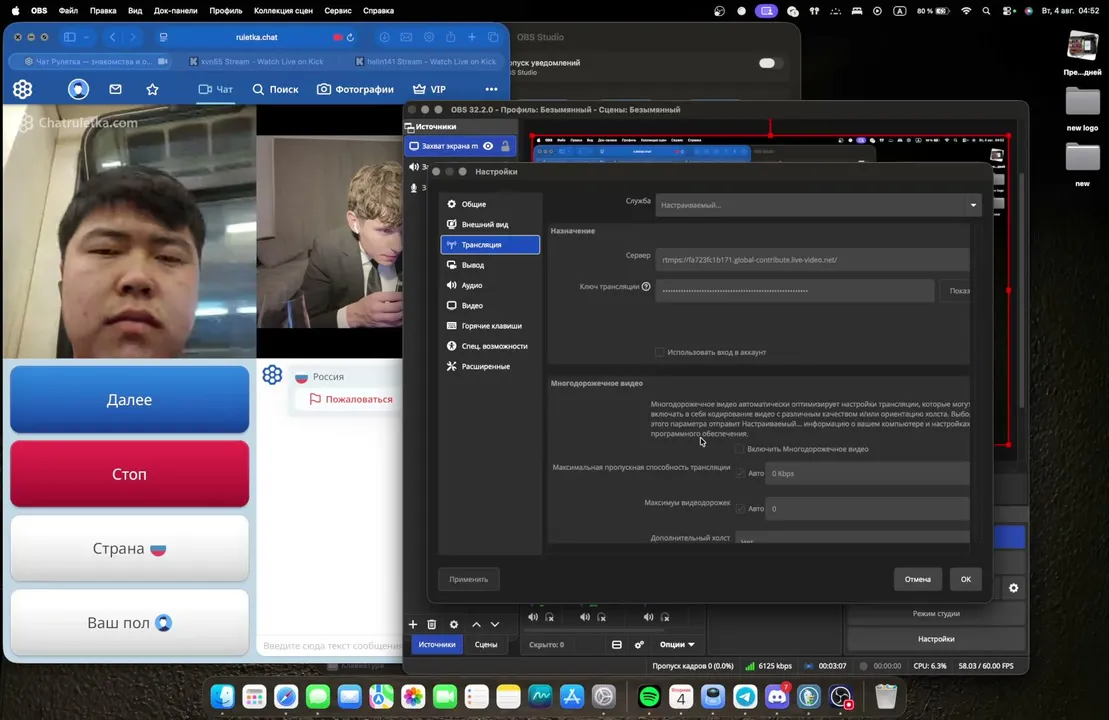Open the Search tab on chat site

click(x=275, y=89)
